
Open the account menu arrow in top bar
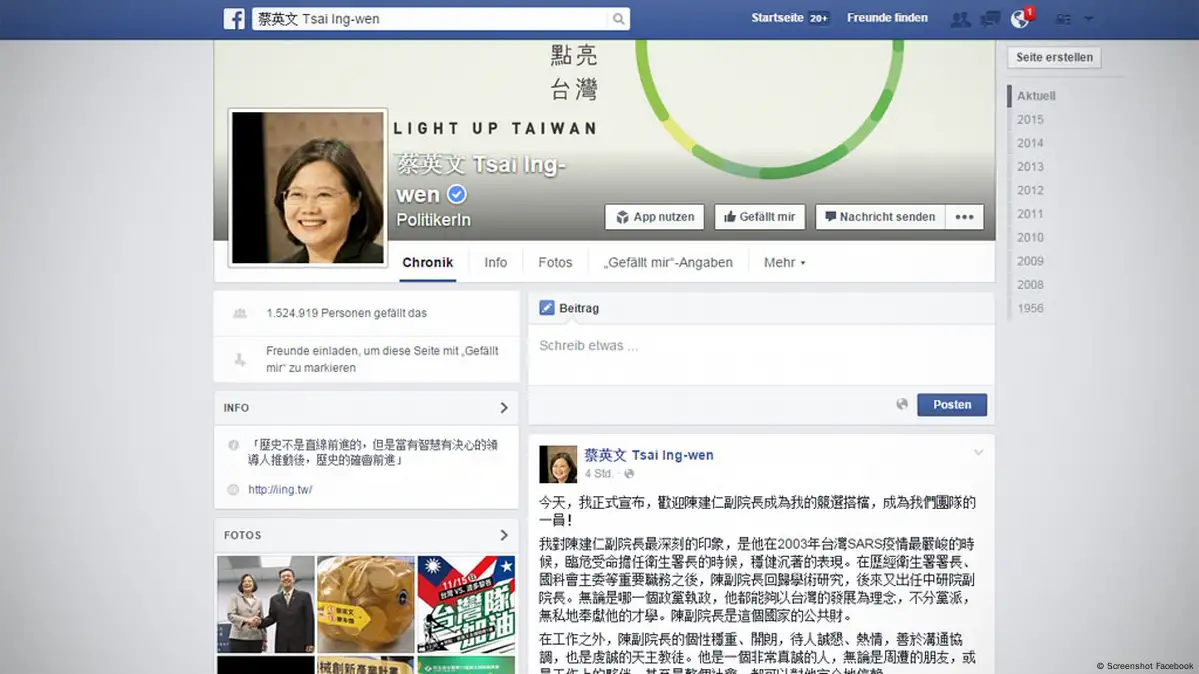pos(1089,19)
